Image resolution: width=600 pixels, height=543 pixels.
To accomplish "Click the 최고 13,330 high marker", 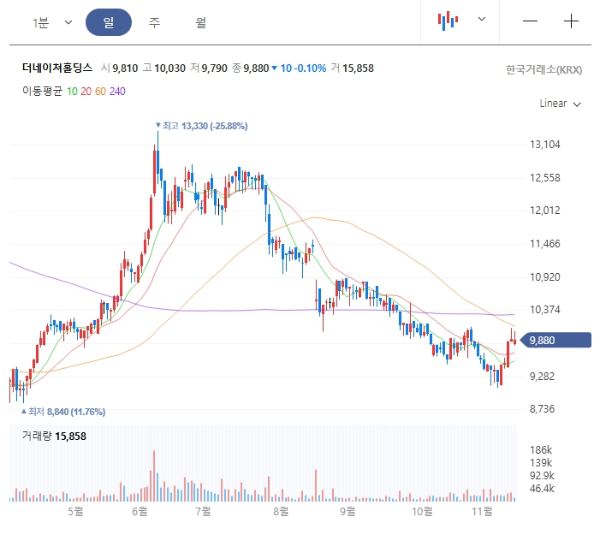I will tap(202, 126).
